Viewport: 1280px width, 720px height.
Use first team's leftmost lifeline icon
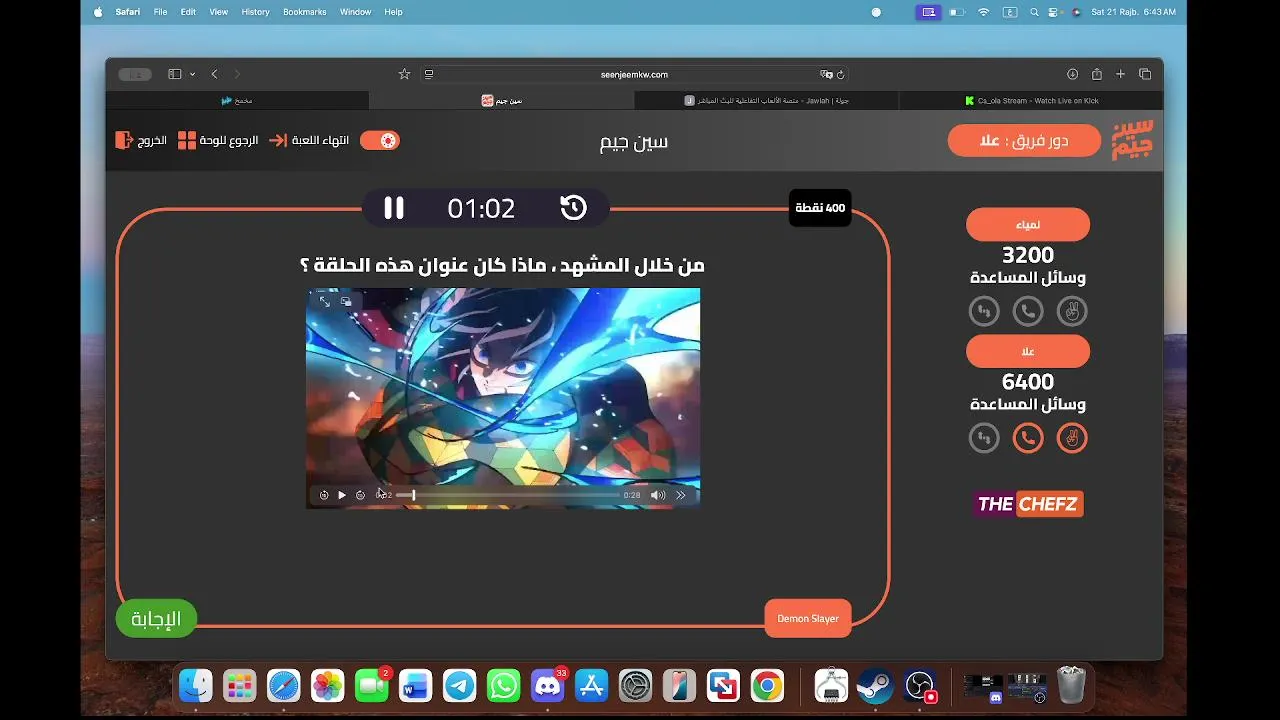pos(984,311)
